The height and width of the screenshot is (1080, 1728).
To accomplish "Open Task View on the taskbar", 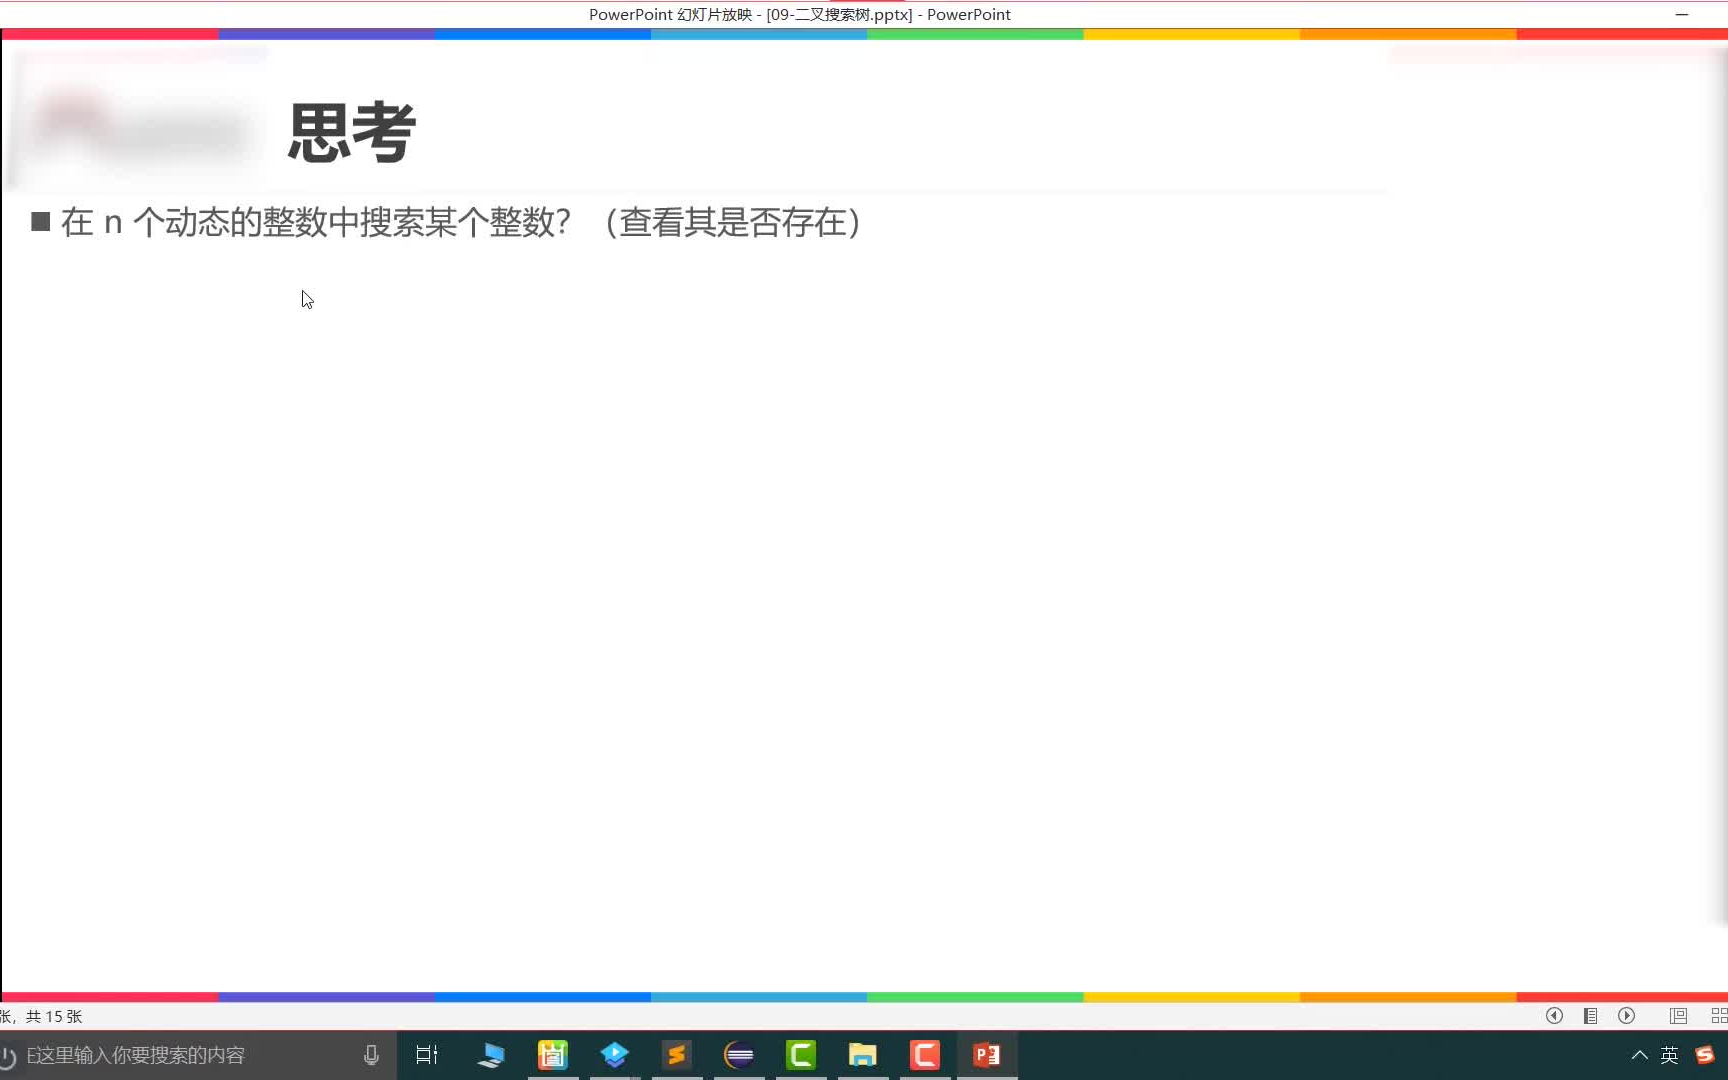I will [x=427, y=1055].
